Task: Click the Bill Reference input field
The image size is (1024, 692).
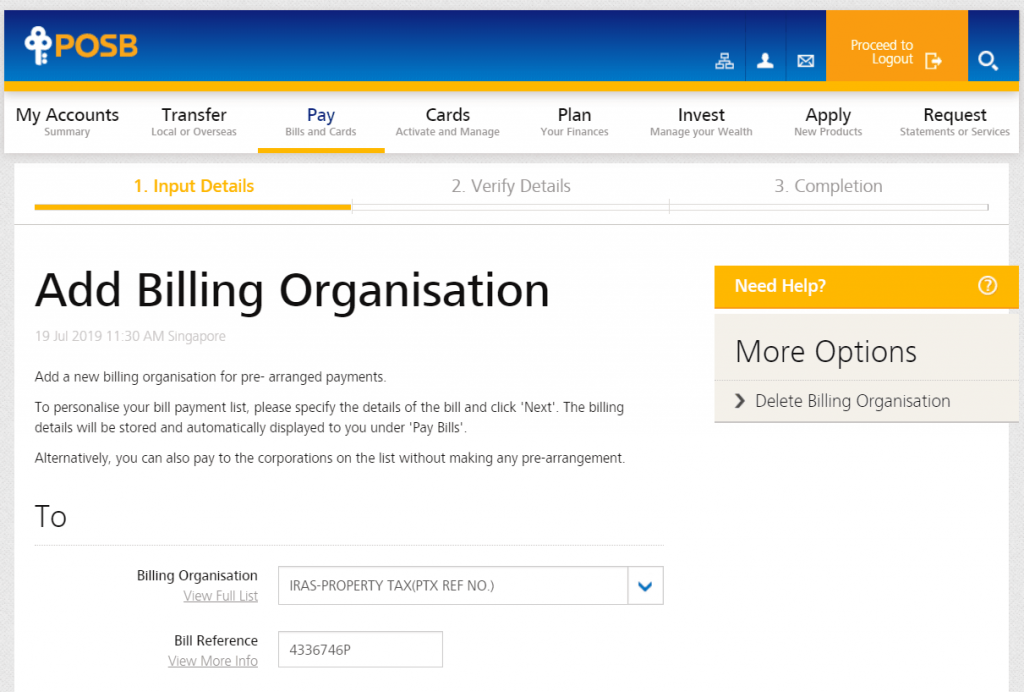Action: pos(360,650)
